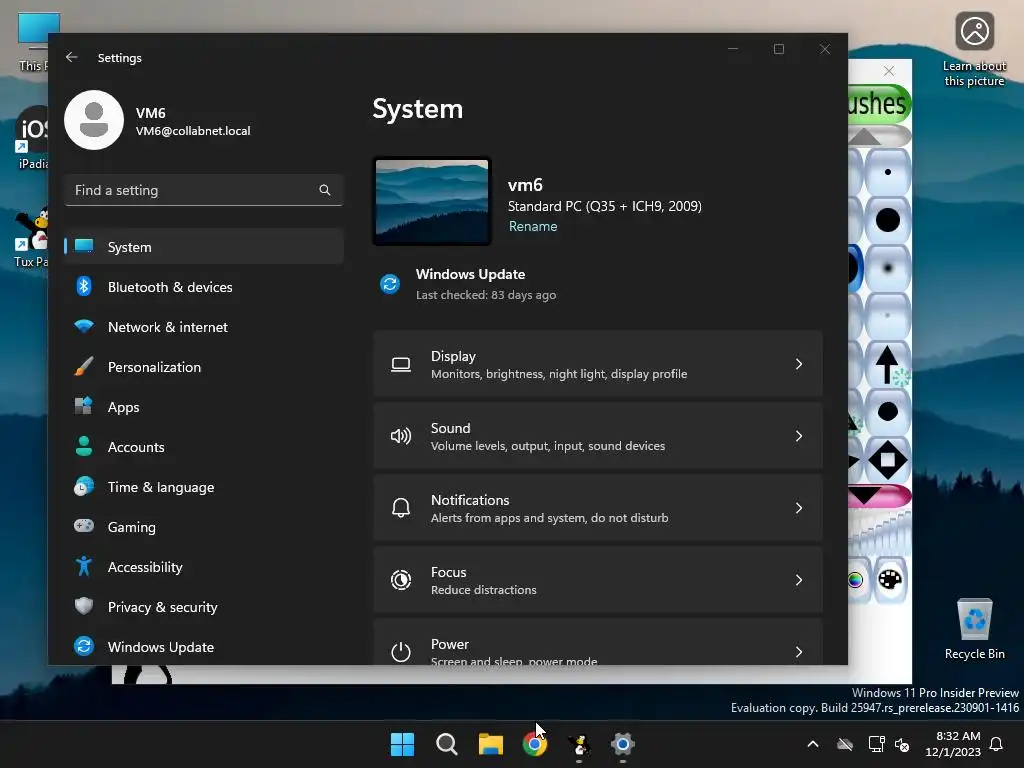Click the Bluetooth icon in sidebar
This screenshot has height=768, width=1024.
click(84, 286)
